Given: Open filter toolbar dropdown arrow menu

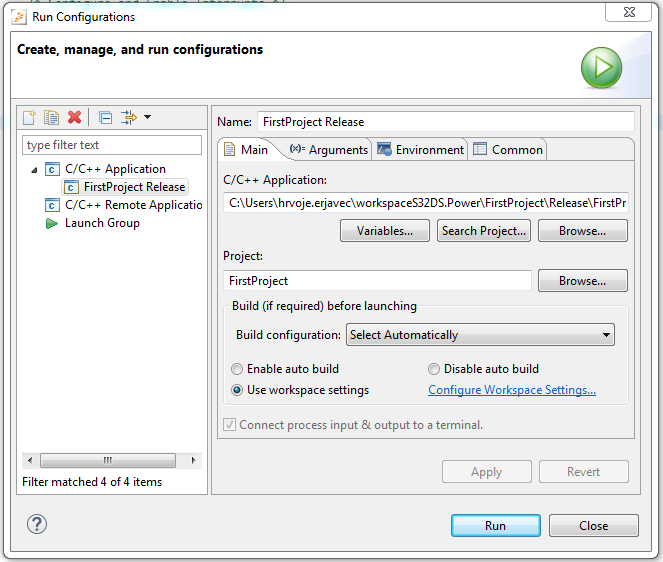Looking at the screenshot, I should 148,118.
